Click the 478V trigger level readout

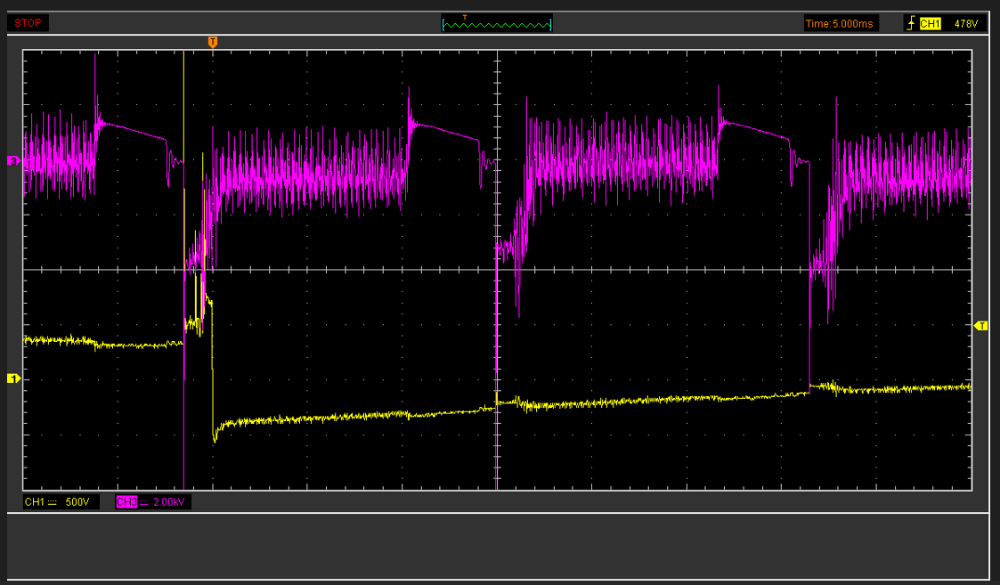pyautogui.click(x=965, y=23)
